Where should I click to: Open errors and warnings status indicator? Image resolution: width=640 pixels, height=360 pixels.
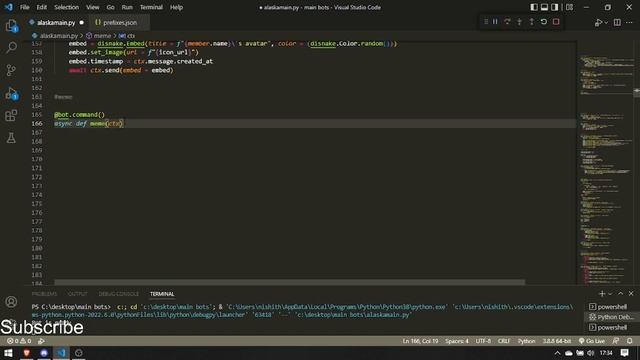[x=19, y=341]
